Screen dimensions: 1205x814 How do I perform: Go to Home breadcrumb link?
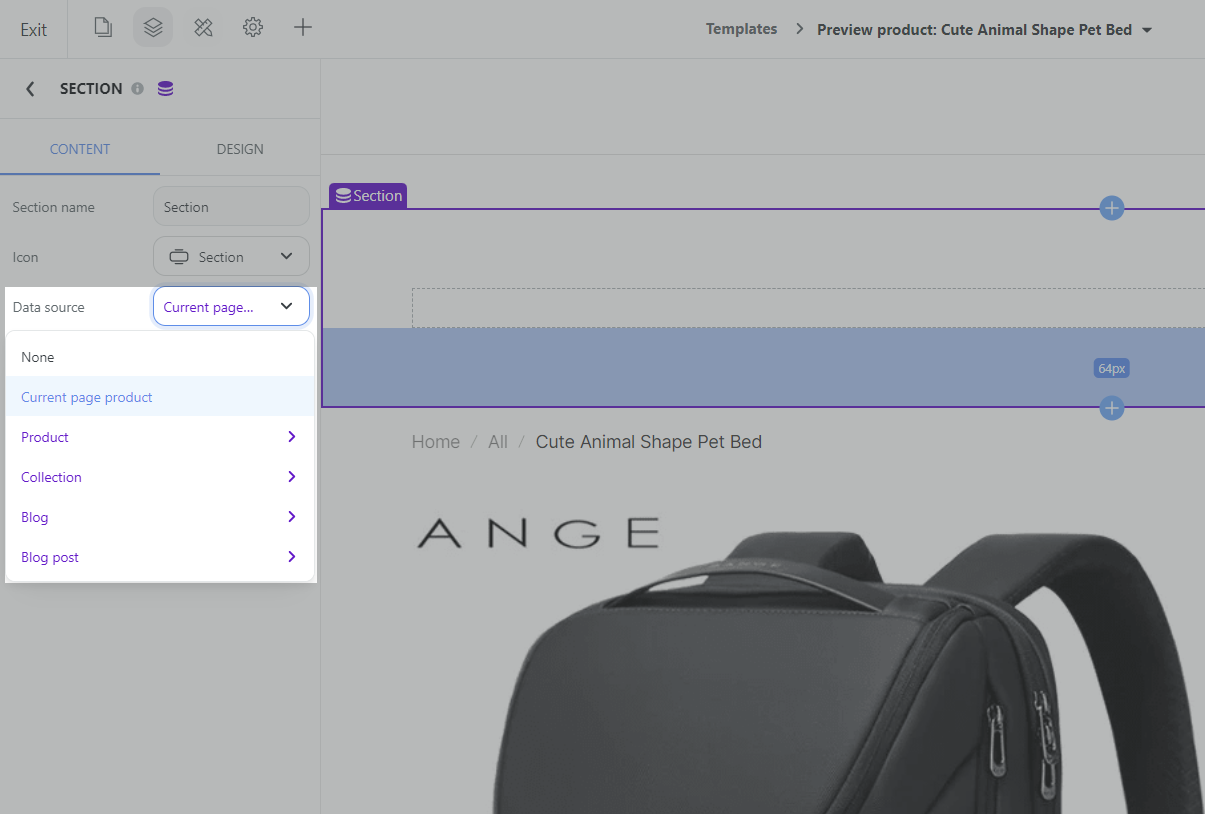[x=435, y=442]
